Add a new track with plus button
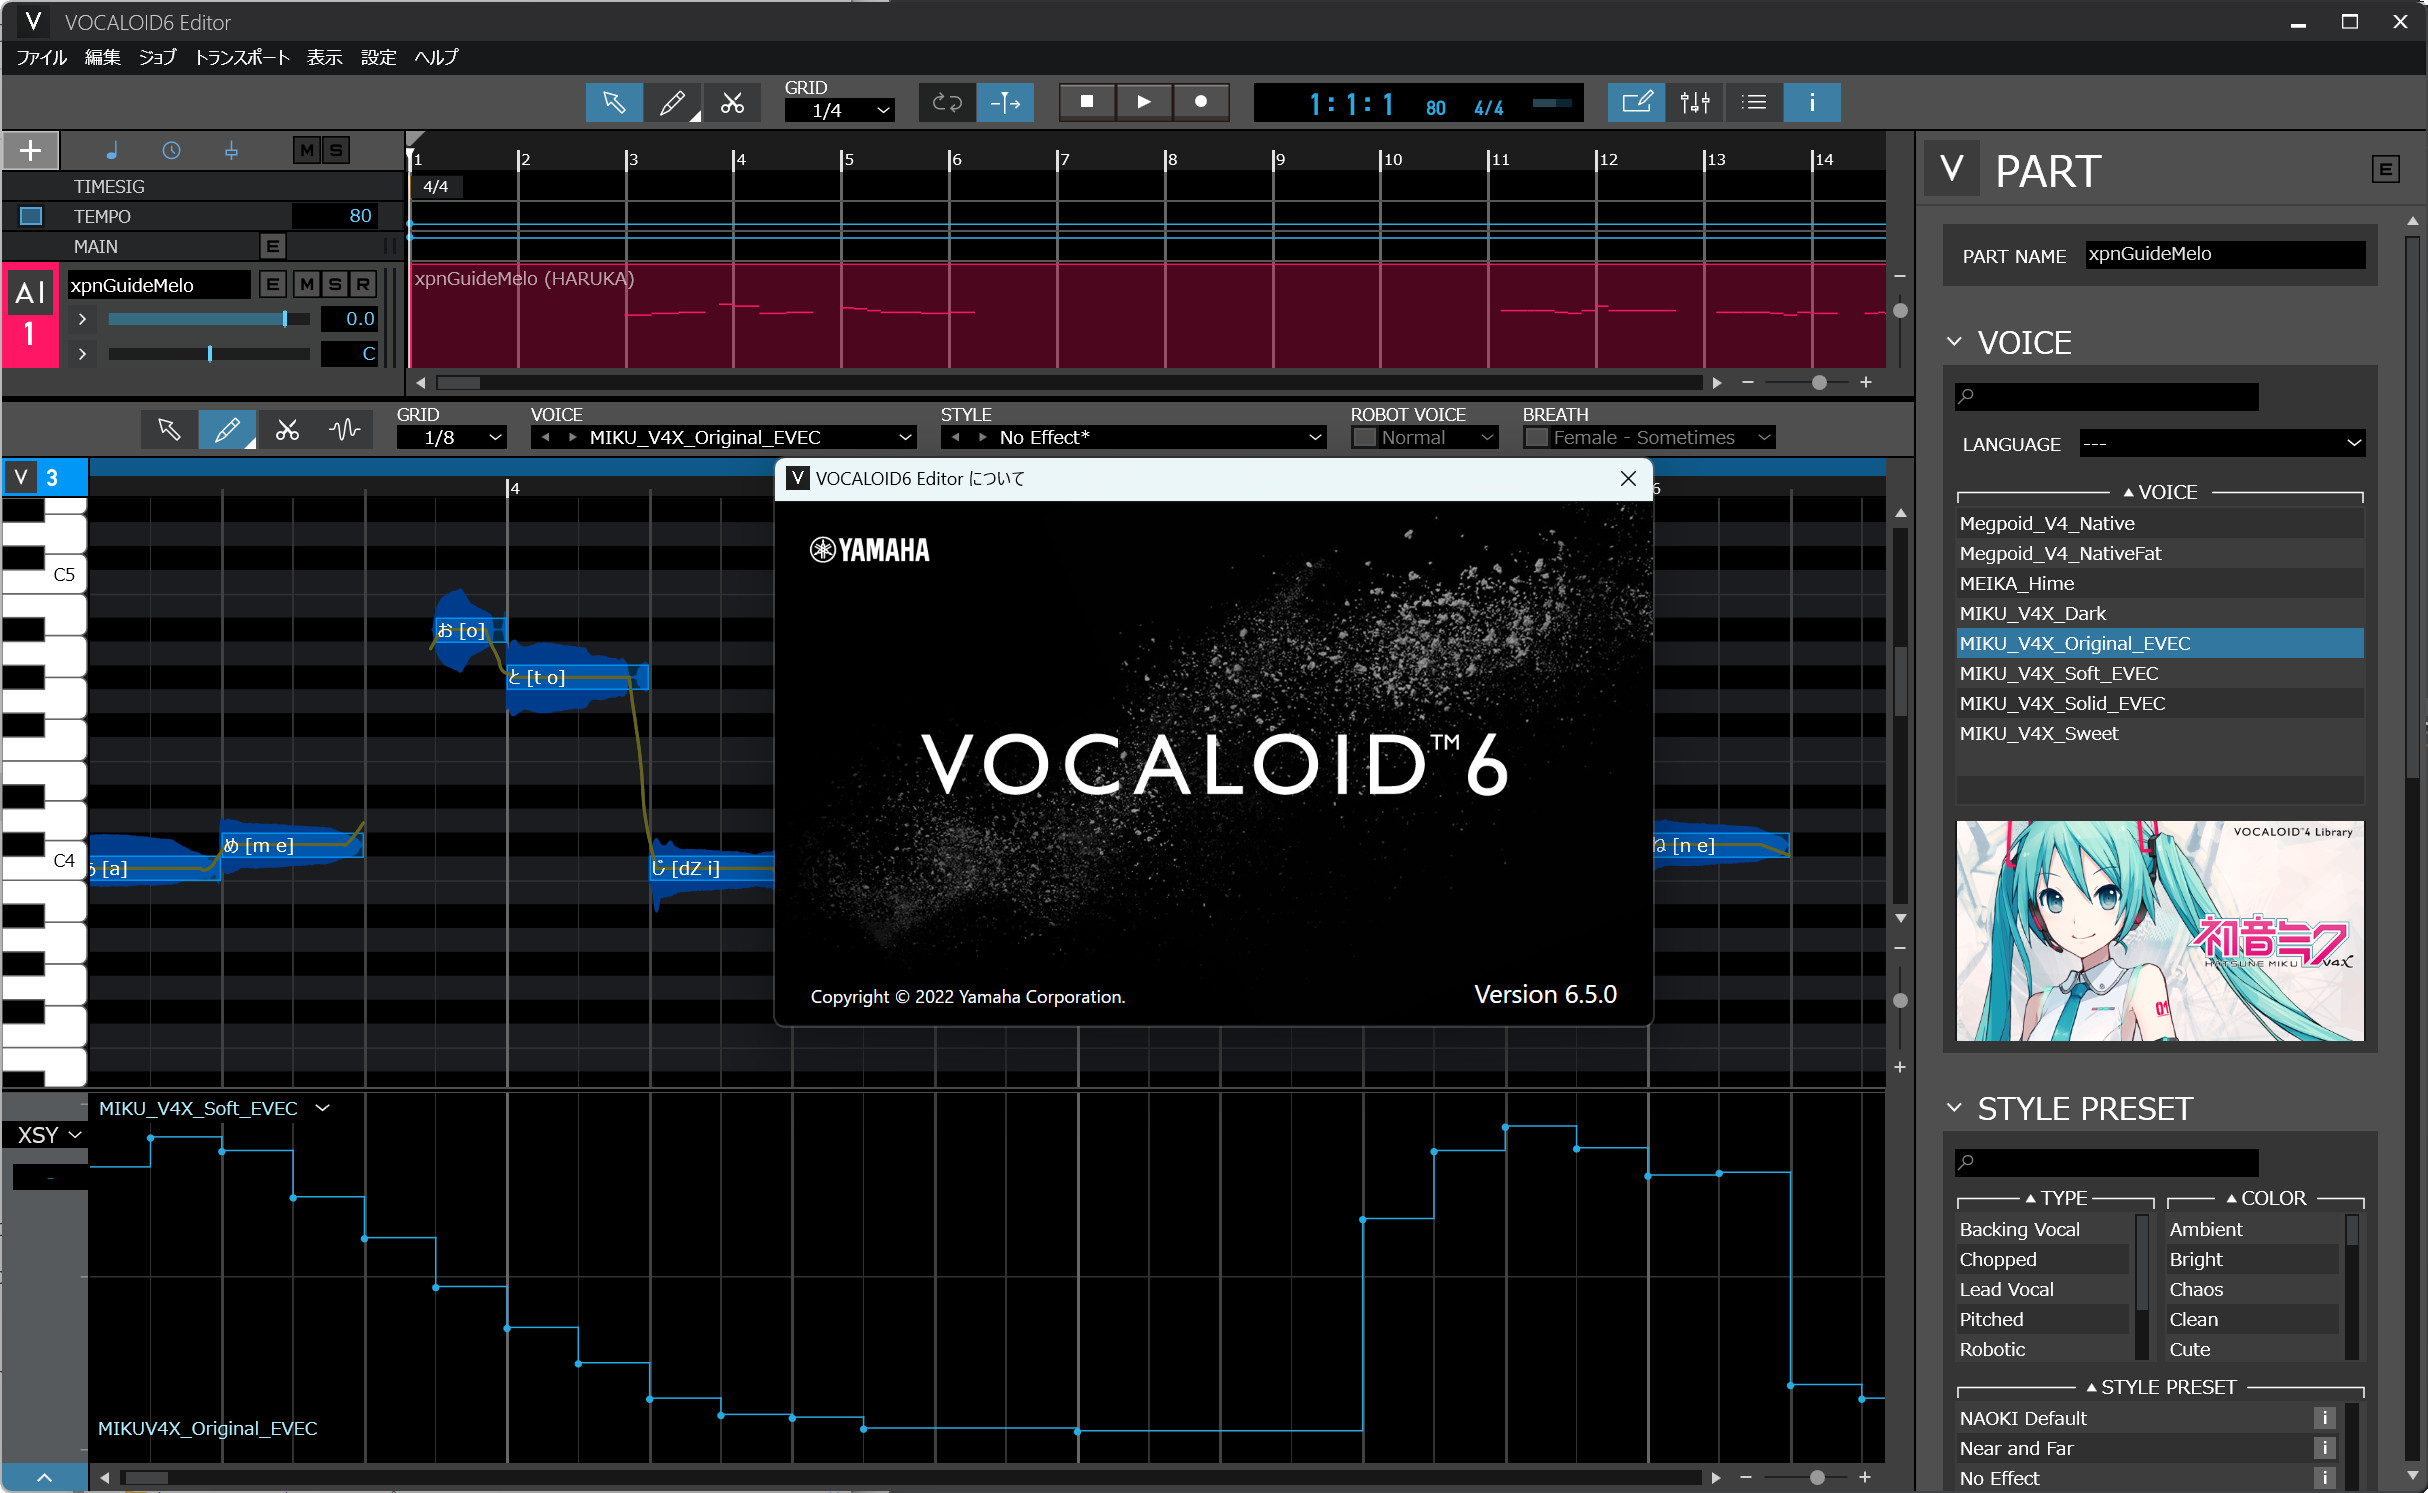2428x1493 pixels. [x=31, y=151]
